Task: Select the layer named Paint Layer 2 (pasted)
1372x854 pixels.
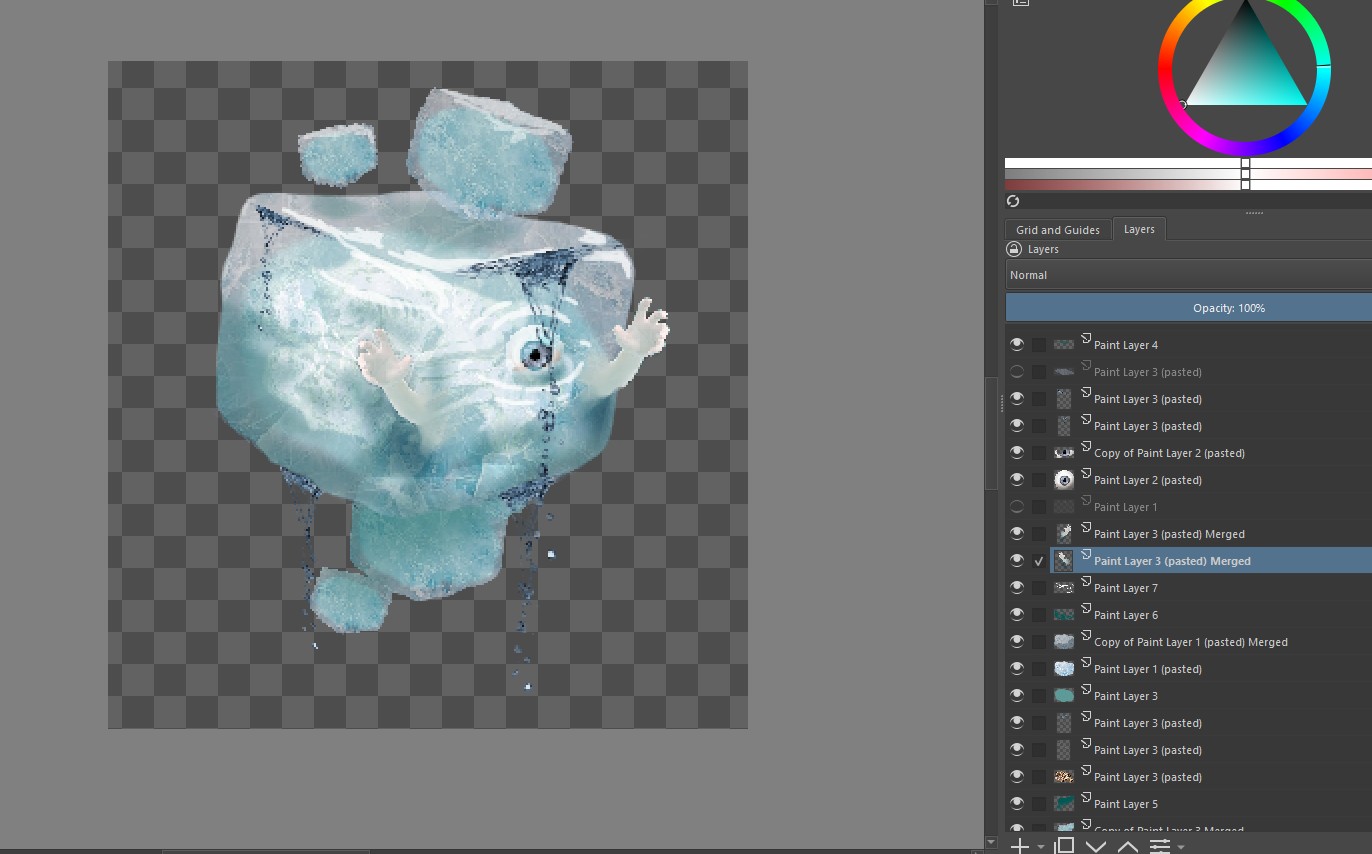Action: pos(1148,480)
